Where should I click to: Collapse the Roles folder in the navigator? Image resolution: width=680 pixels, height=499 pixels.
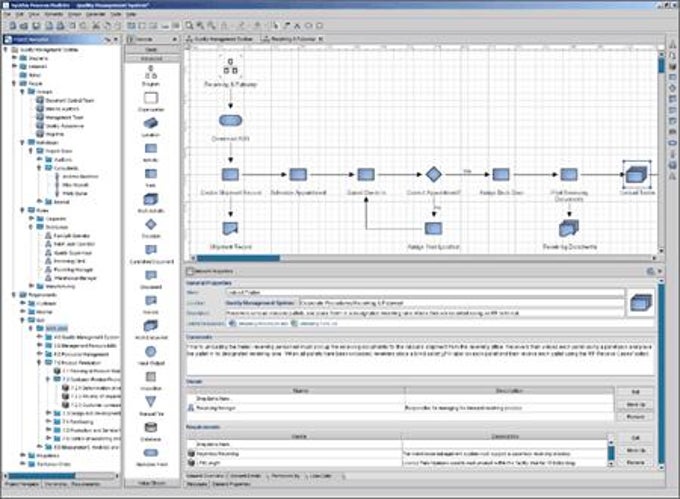pyautogui.click(x=23, y=210)
